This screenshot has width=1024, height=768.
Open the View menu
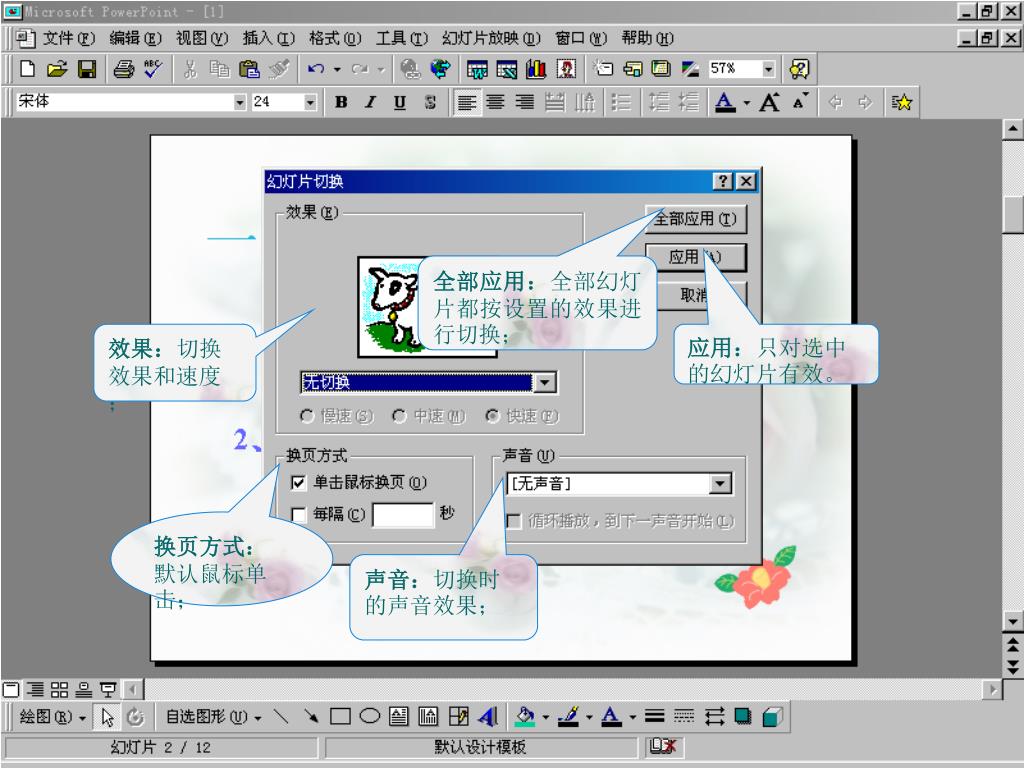[x=202, y=38]
